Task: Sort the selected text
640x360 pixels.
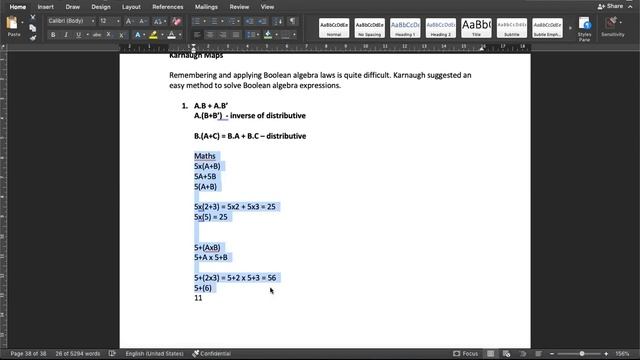Action: click(x=278, y=21)
